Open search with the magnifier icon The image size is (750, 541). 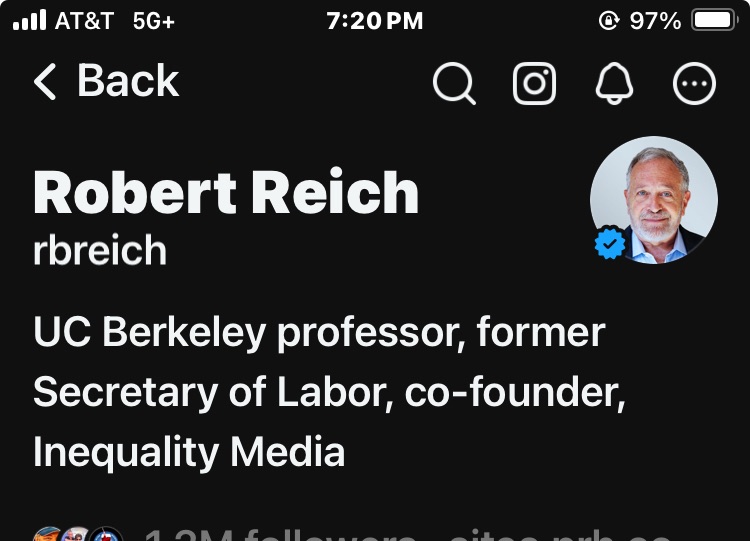tap(454, 84)
